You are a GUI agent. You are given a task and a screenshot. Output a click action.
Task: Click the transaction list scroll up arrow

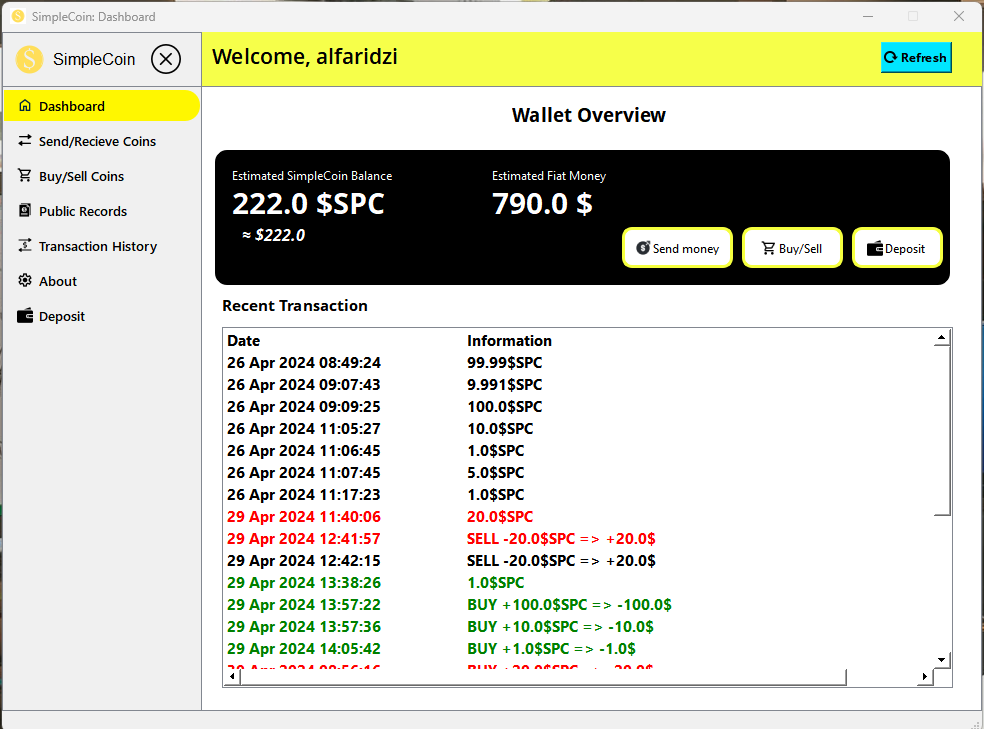(941, 338)
